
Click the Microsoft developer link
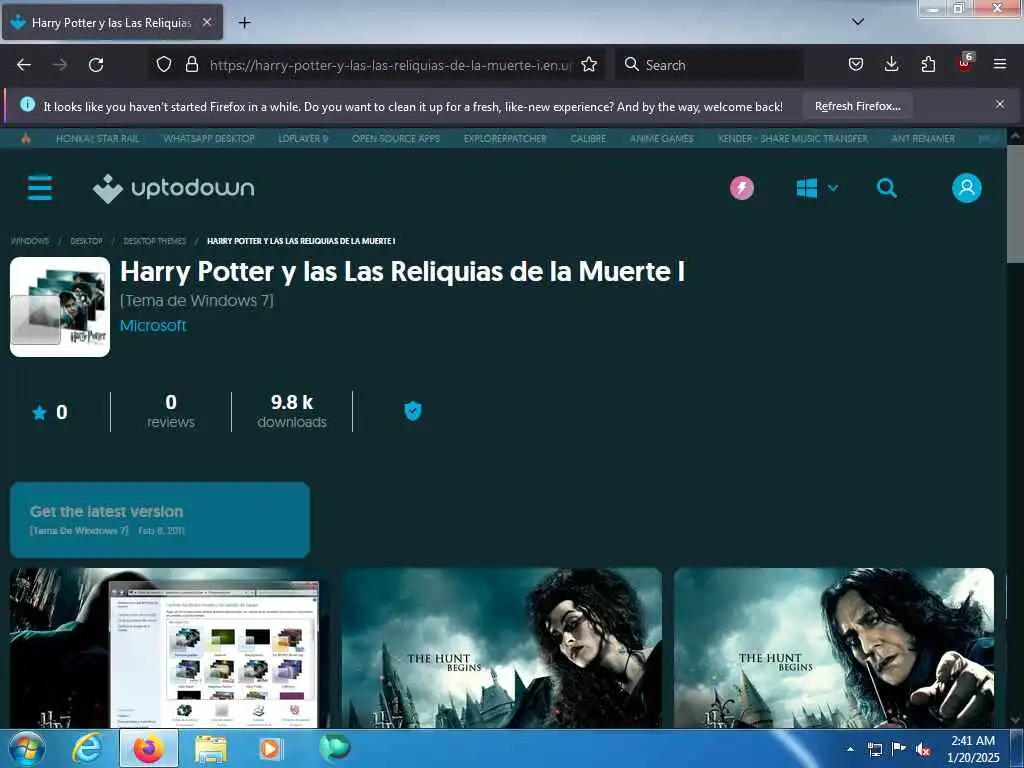click(153, 325)
